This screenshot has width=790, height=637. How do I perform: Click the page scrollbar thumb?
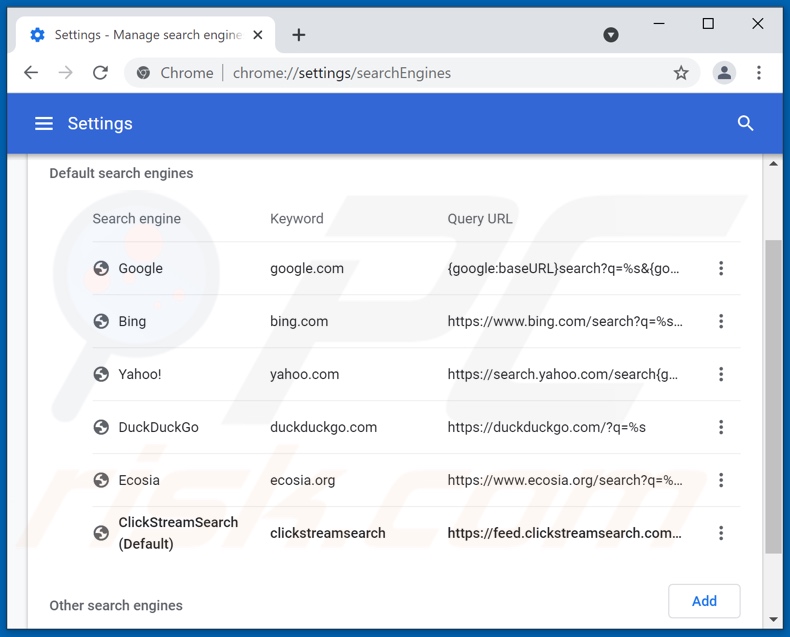[773, 397]
